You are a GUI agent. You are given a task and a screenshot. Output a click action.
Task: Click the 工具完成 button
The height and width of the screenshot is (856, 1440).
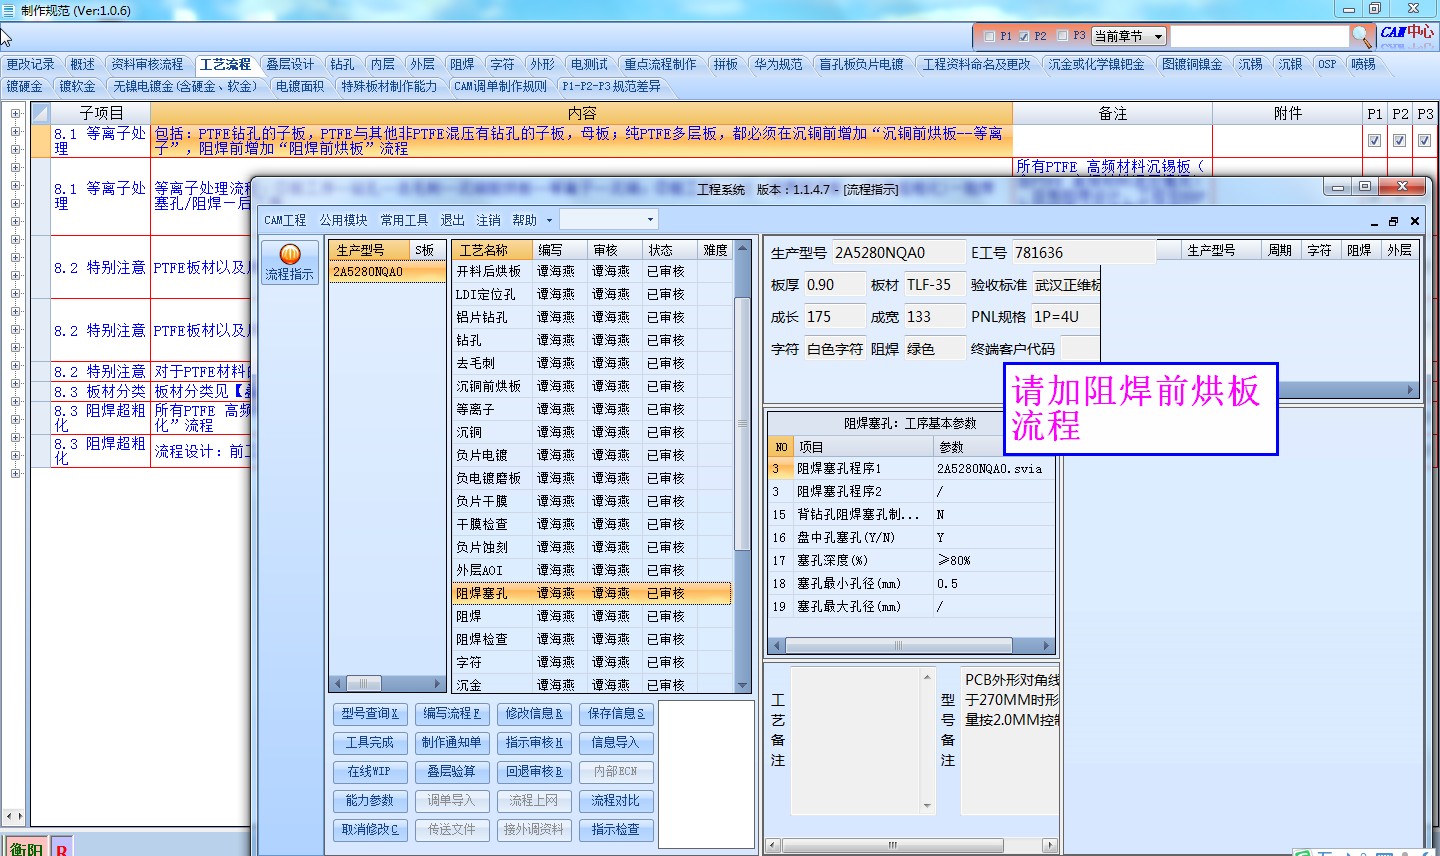[370, 743]
